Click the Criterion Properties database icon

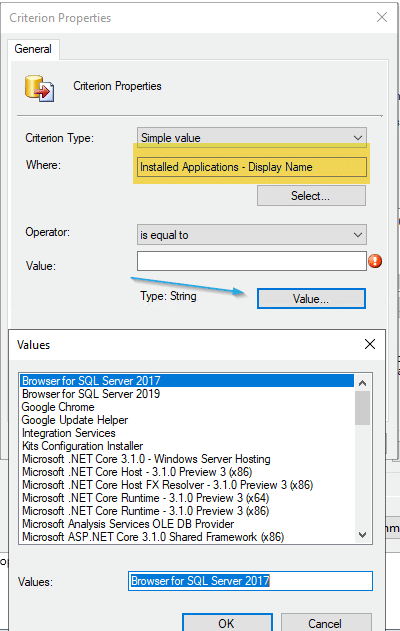pos(39,88)
